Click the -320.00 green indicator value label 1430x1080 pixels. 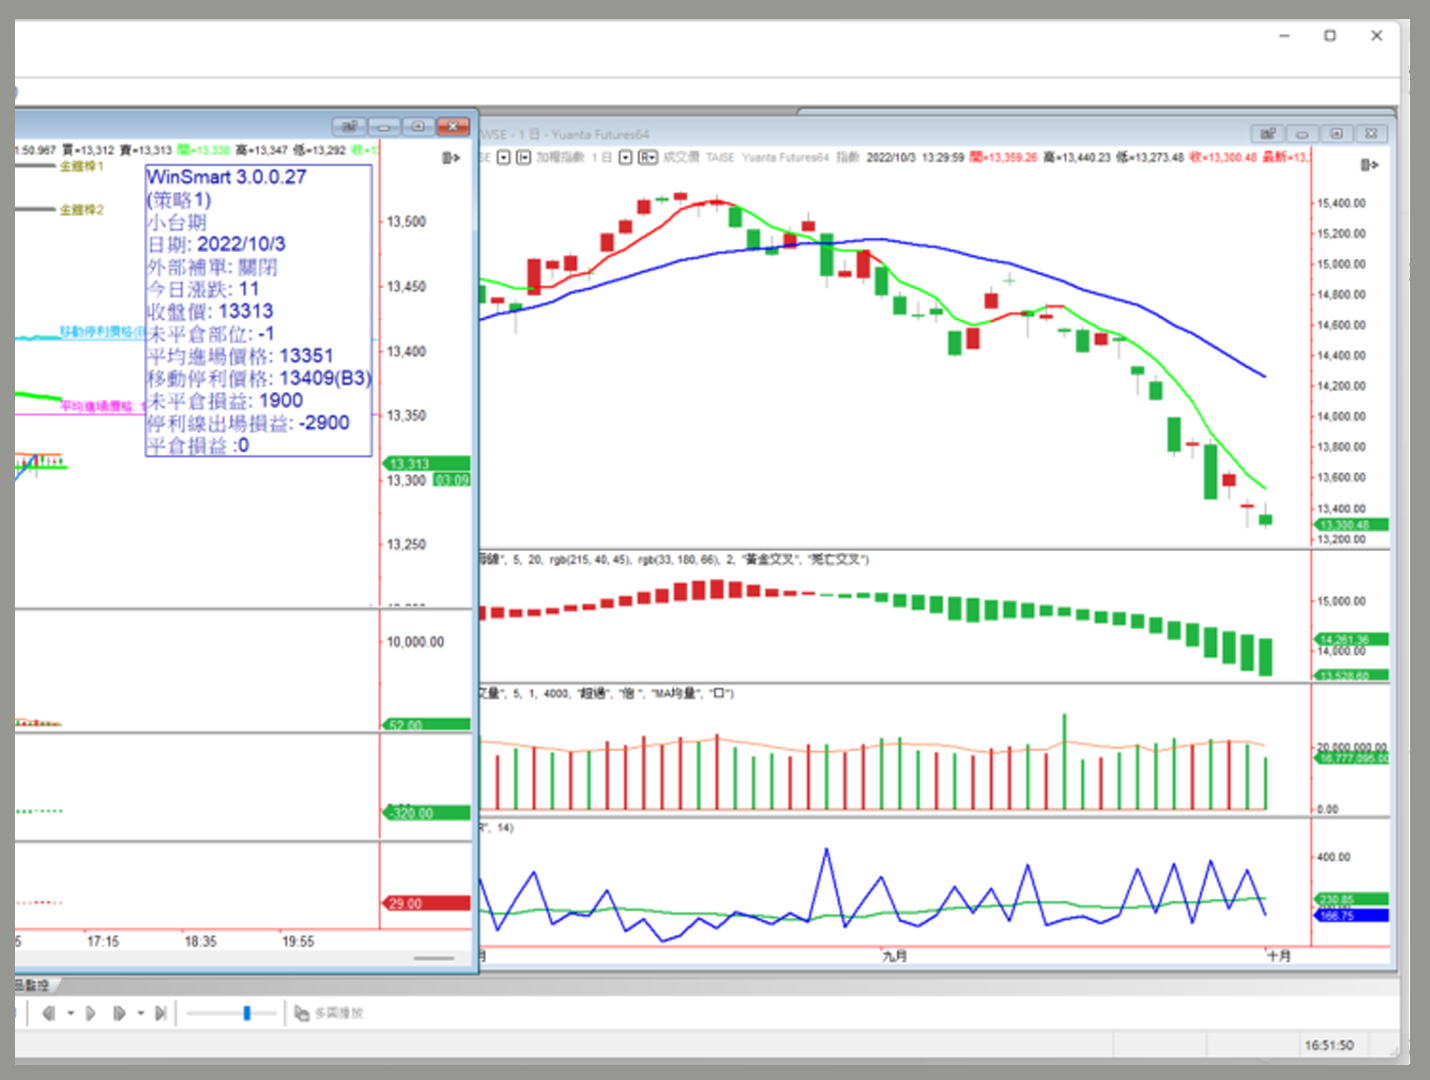pos(427,813)
